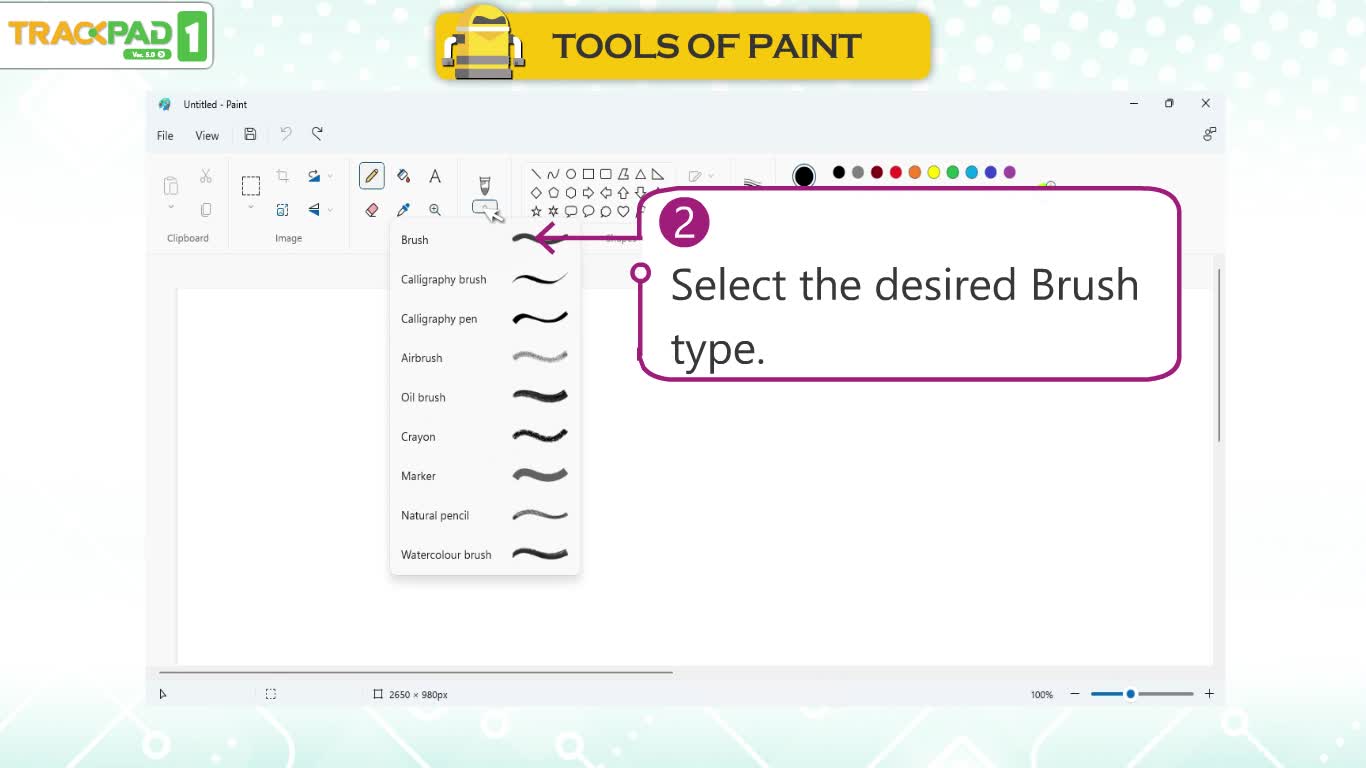The image size is (1366, 768).
Task: Click the 100% zoom level
Action: tap(1042, 695)
